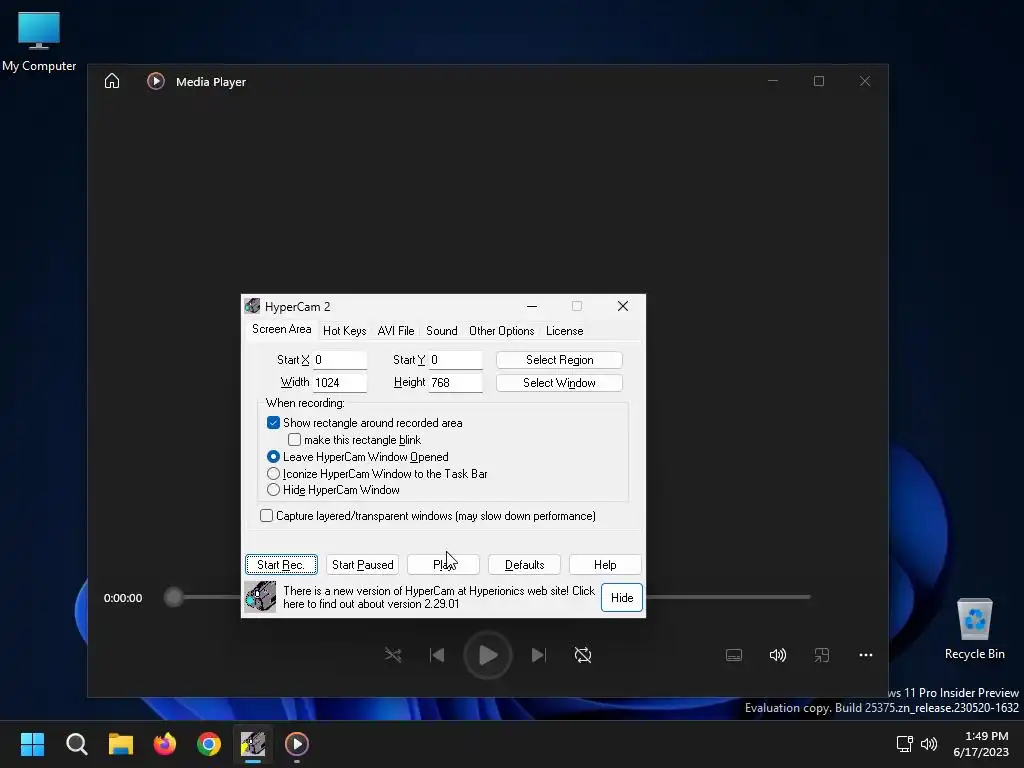This screenshot has width=1024, height=768.
Task: Click the HyperCam 2 title bar icon
Action: pyautogui.click(x=253, y=306)
